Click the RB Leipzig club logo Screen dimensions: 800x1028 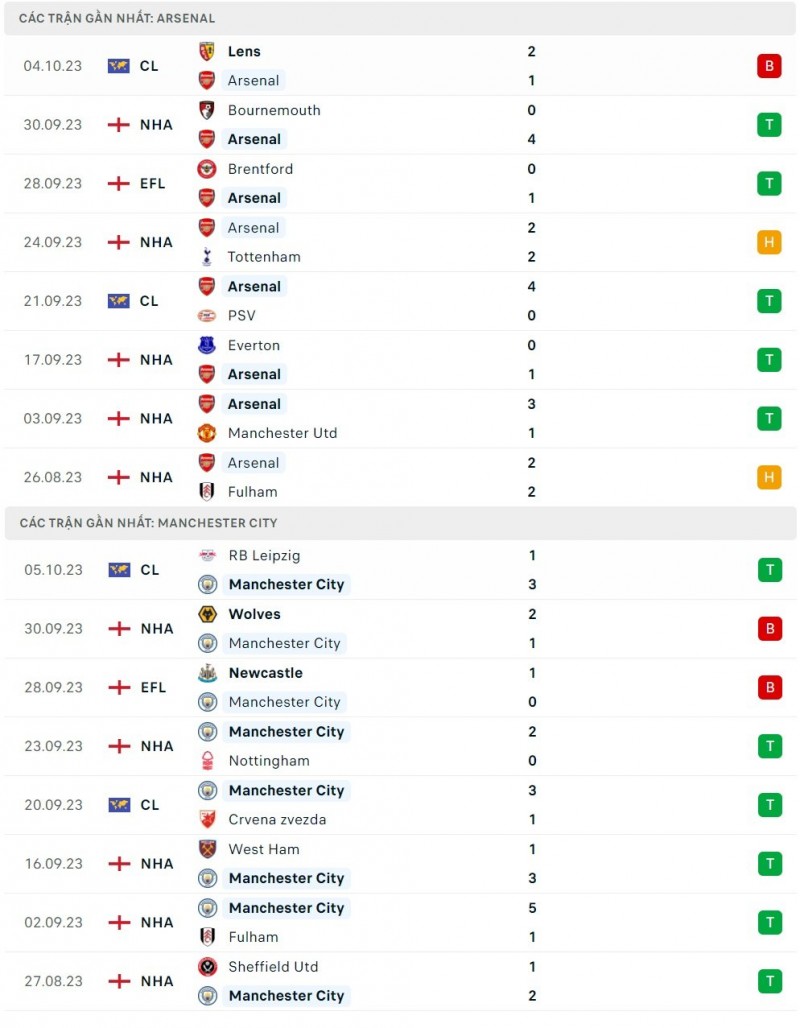[x=207, y=556]
